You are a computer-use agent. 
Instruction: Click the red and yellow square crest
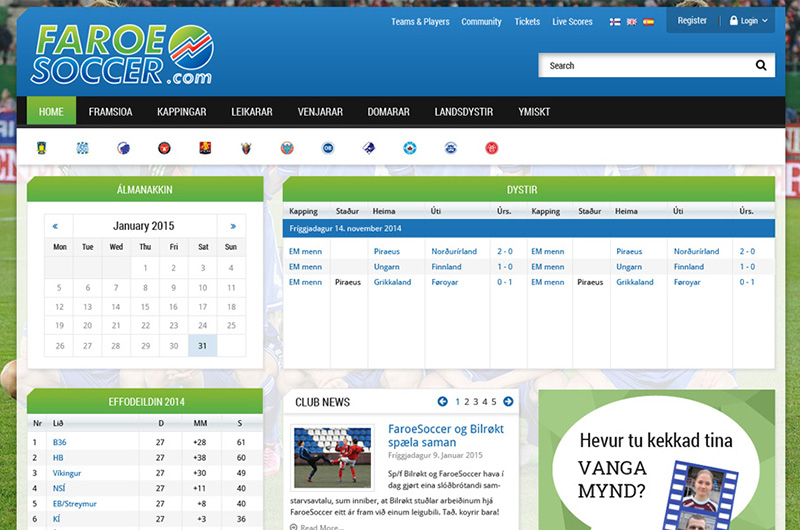[205, 148]
